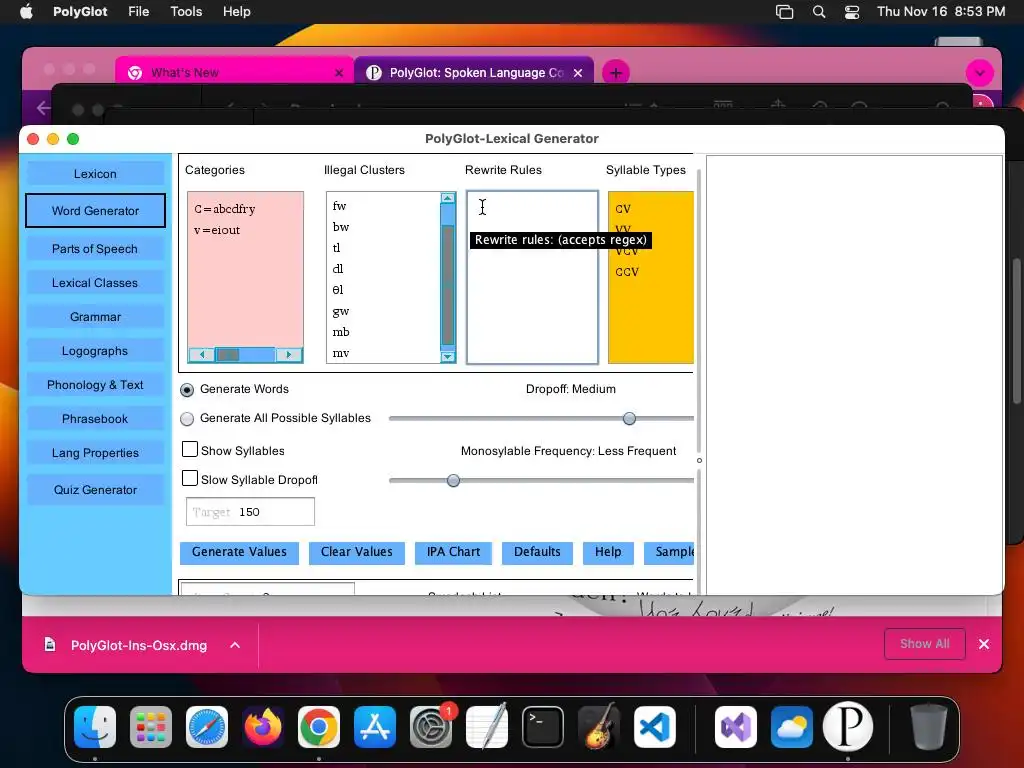Enable the Show Syllables checkbox
Screen dimensions: 1024x768
tap(189, 449)
